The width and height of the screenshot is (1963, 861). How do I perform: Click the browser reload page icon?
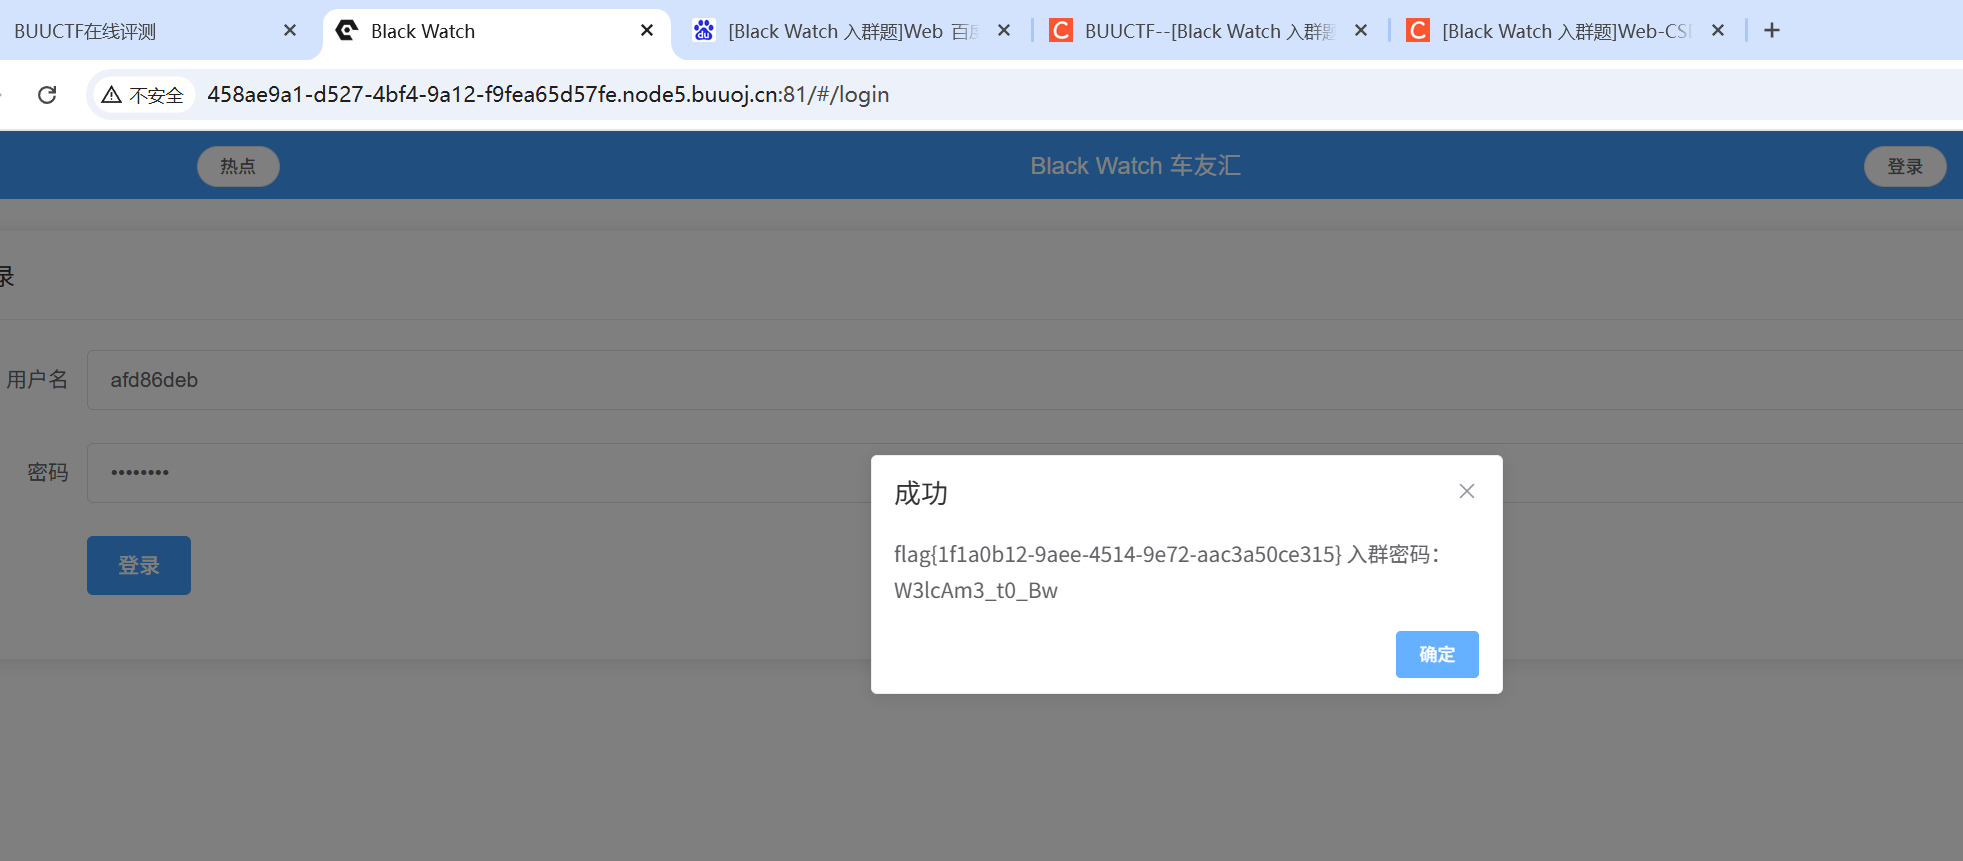pos(47,95)
